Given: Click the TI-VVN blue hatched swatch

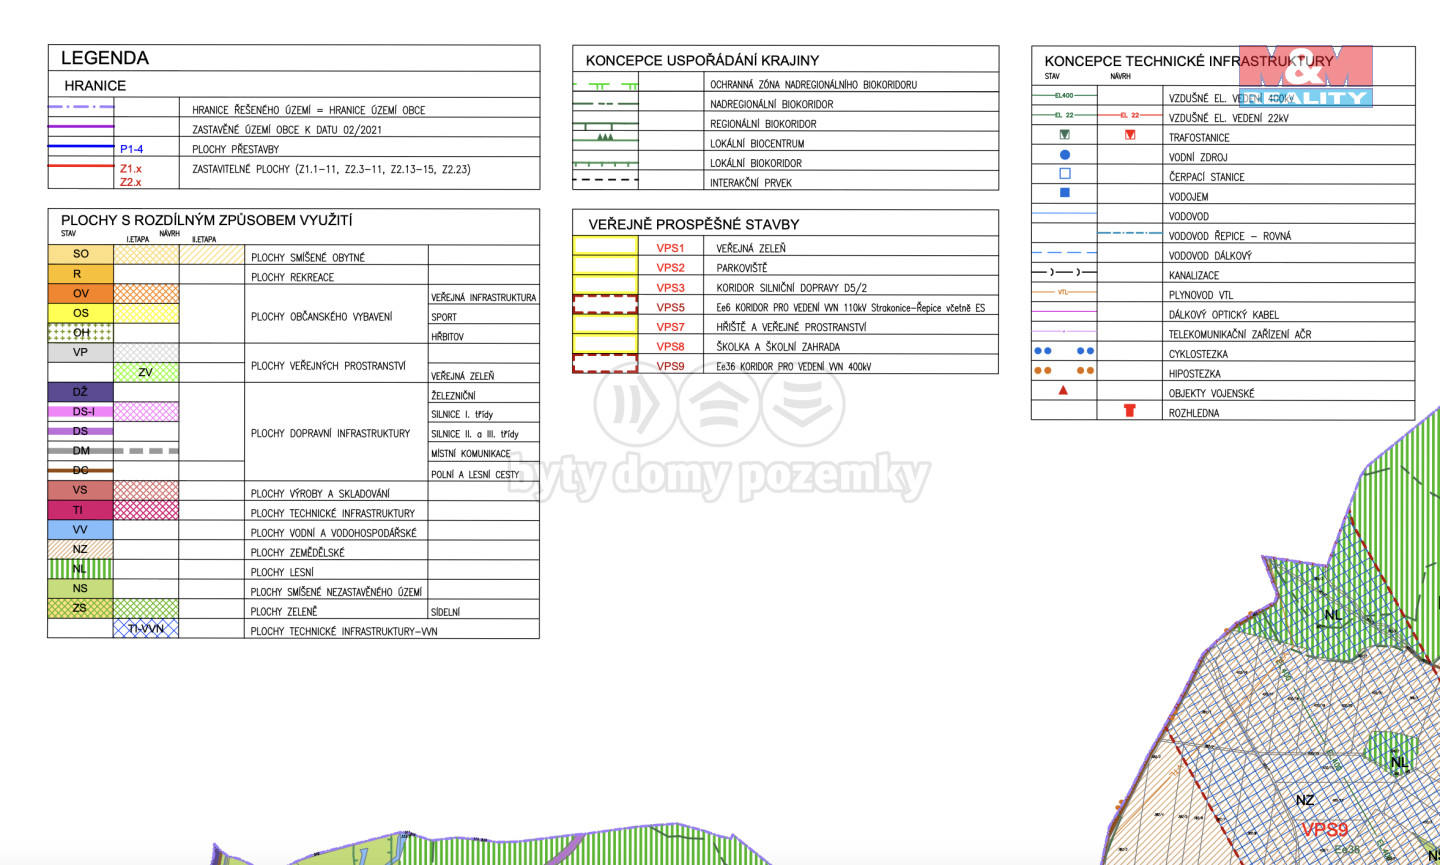Looking at the screenshot, I should 146,629.
